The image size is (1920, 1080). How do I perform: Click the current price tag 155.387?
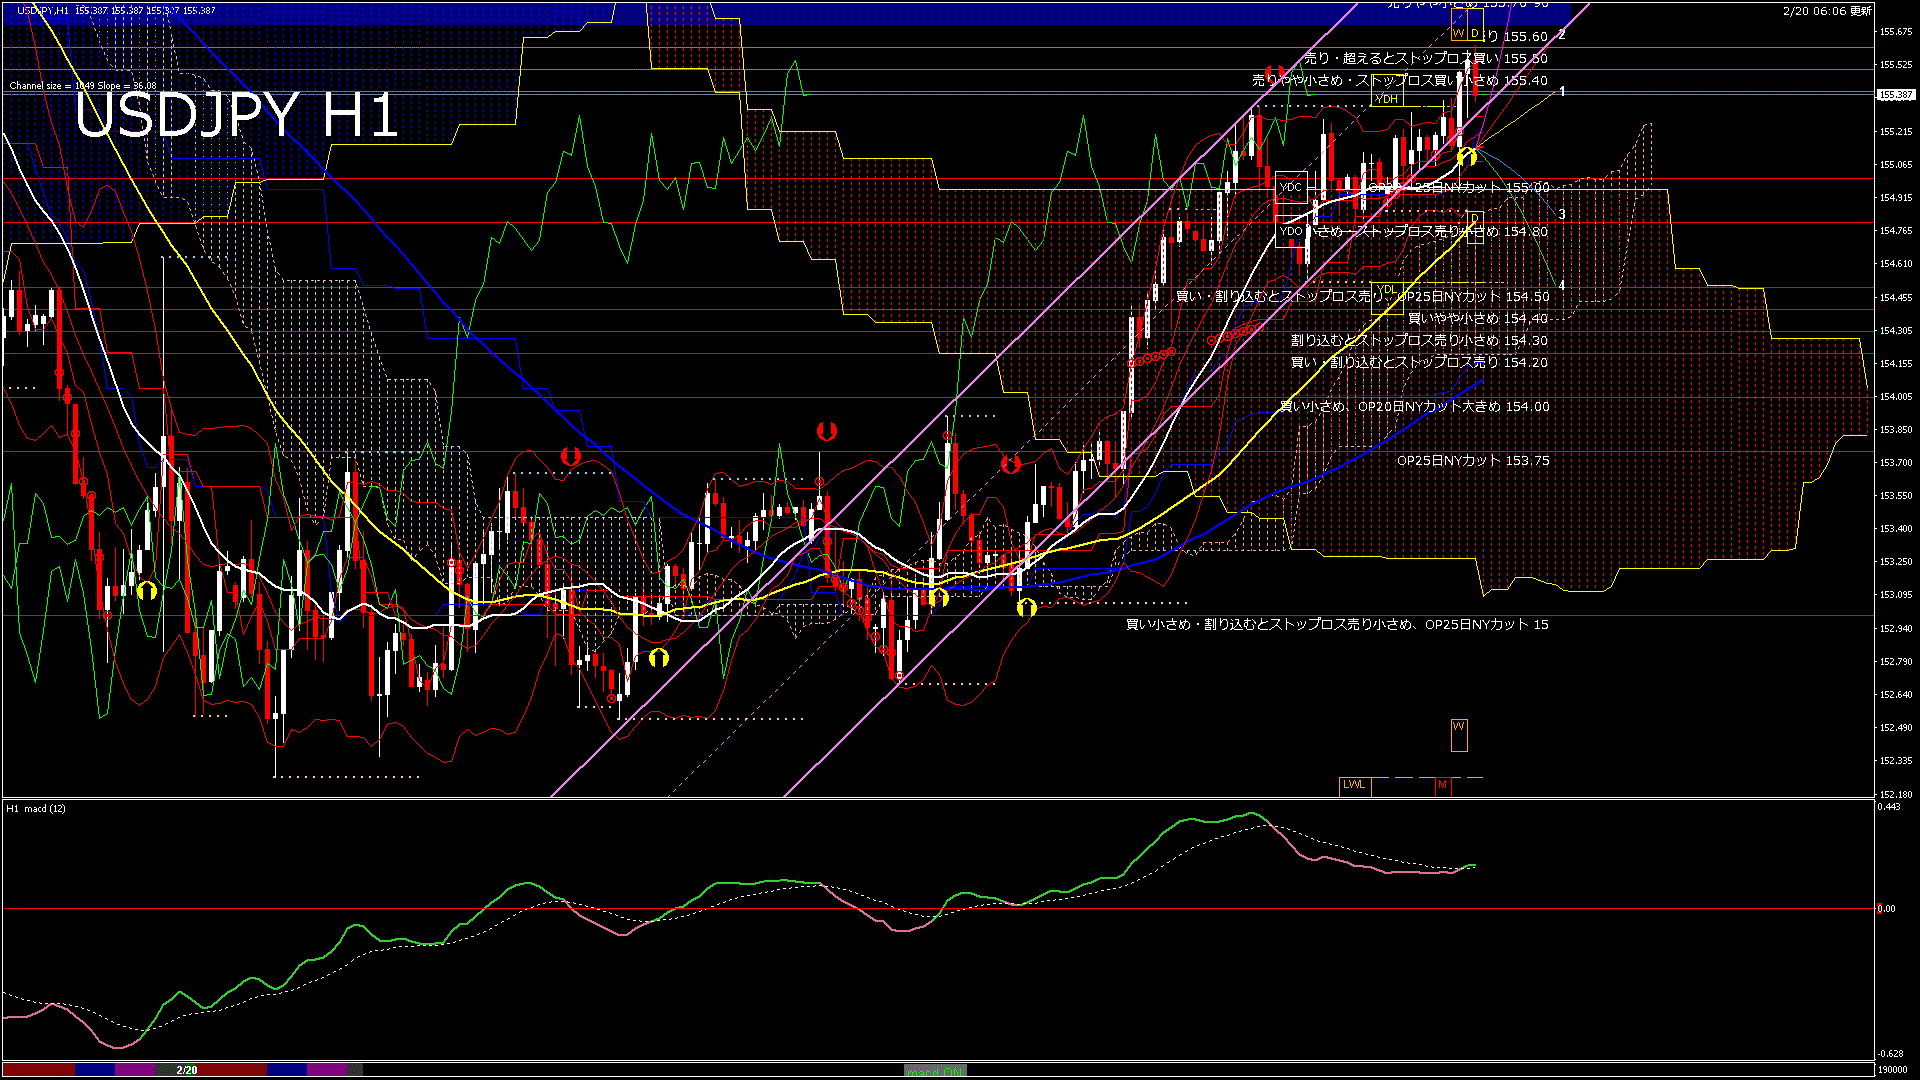(1895, 95)
